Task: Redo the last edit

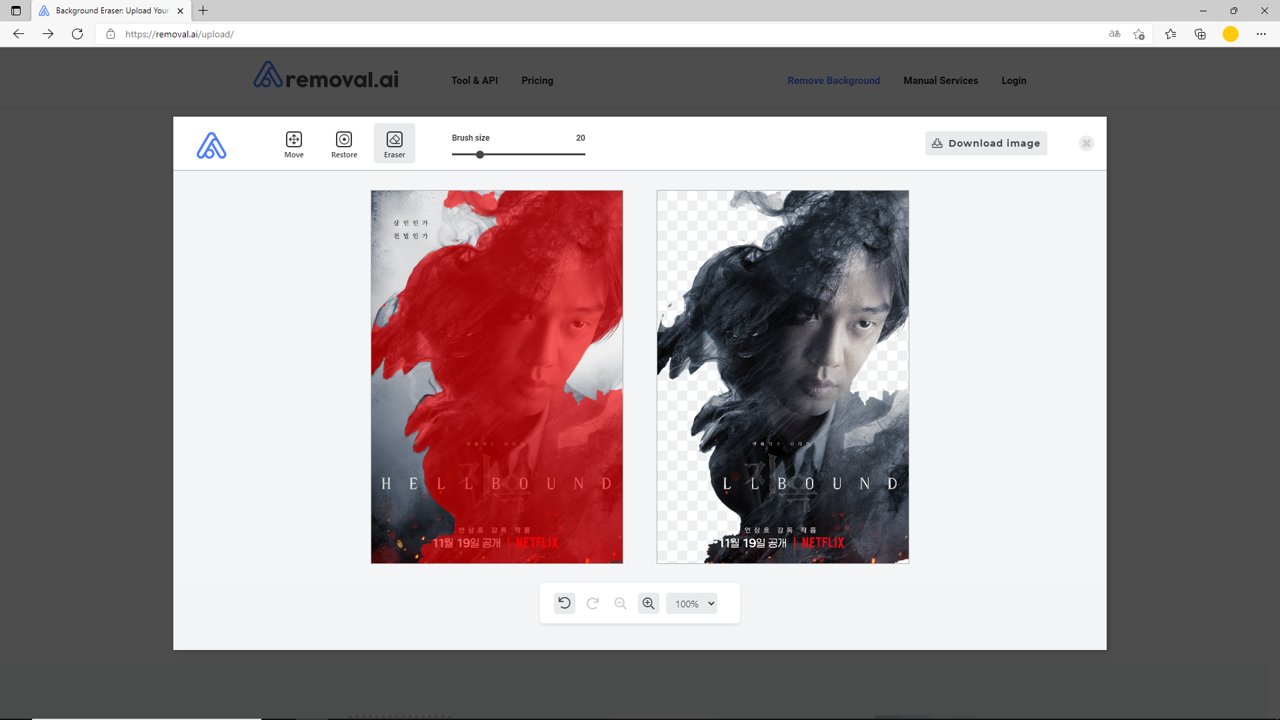Action: (x=592, y=603)
